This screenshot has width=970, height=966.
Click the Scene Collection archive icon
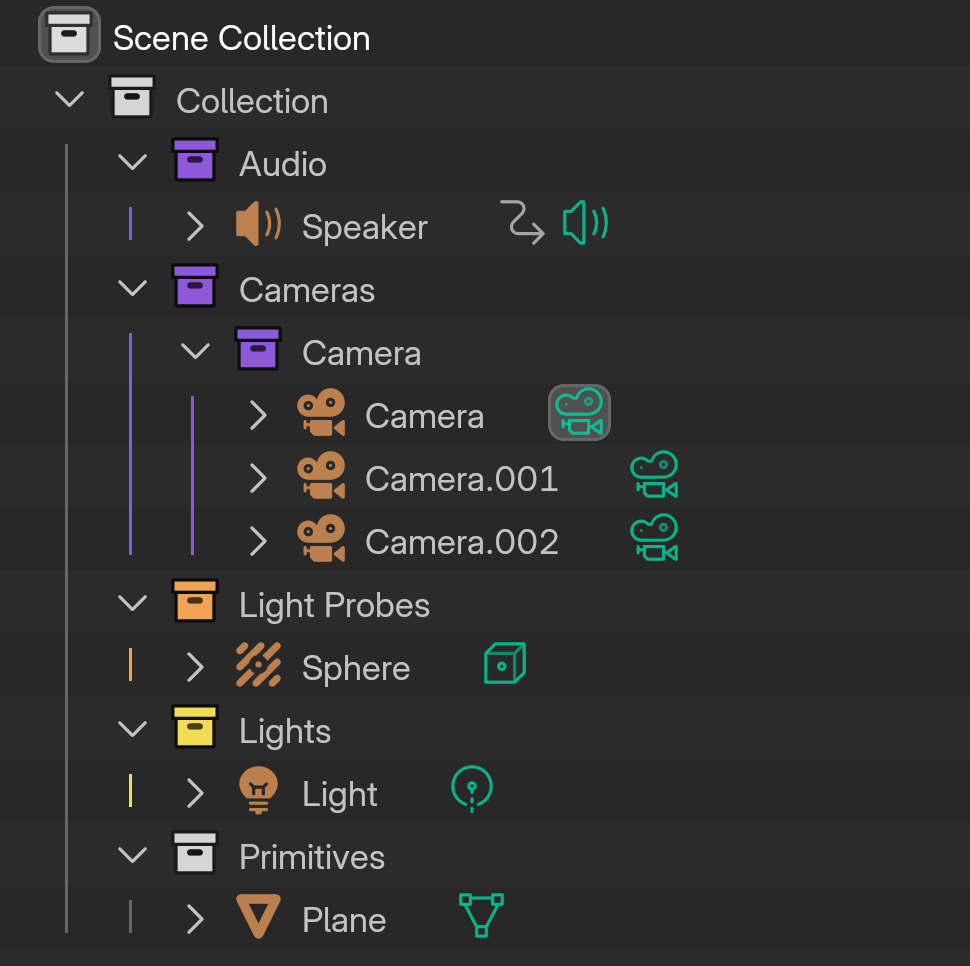[x=69, y=35]
